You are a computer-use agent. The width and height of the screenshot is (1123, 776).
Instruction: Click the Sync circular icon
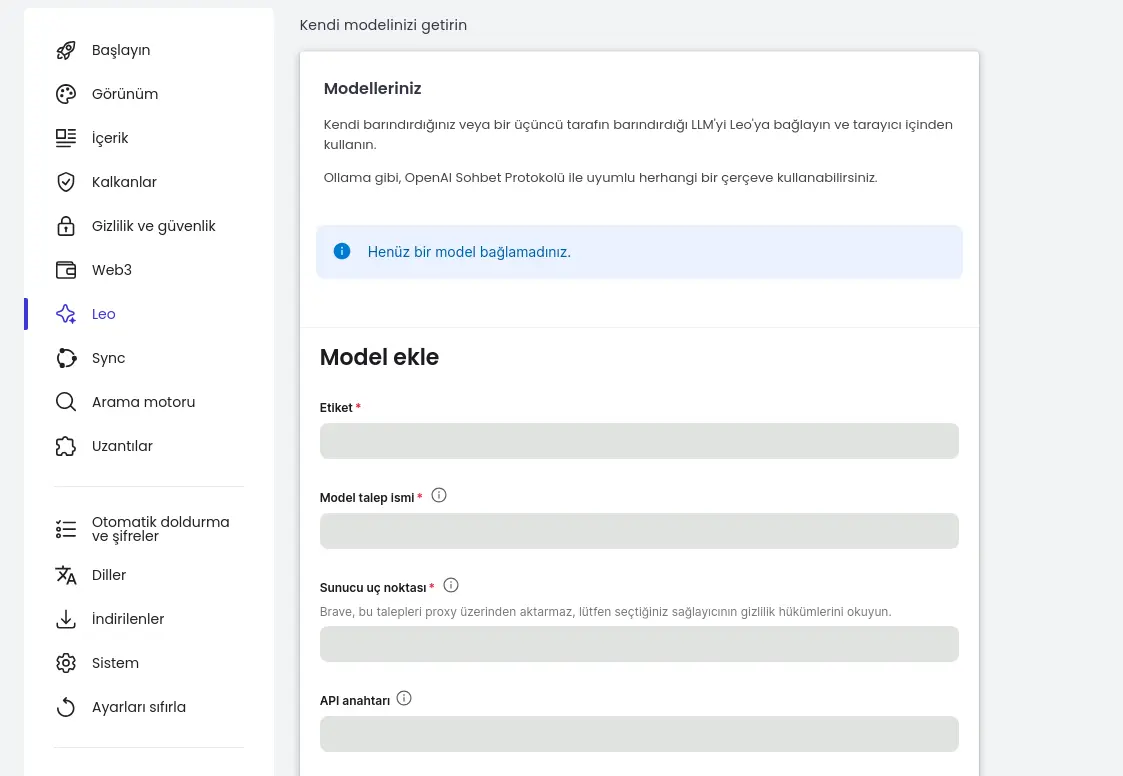click(x=66, y=358)
